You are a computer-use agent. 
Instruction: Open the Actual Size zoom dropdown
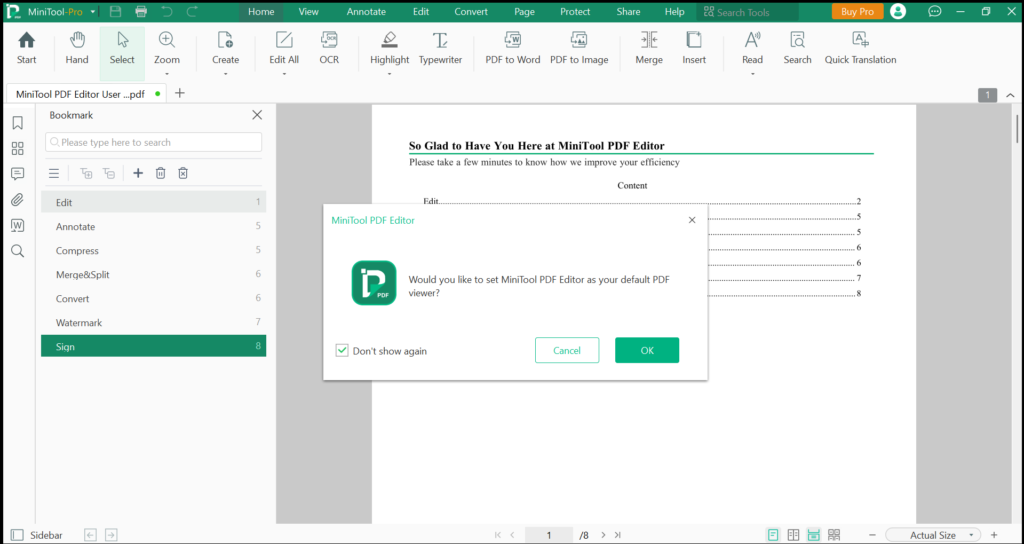(x=934, y=535)
